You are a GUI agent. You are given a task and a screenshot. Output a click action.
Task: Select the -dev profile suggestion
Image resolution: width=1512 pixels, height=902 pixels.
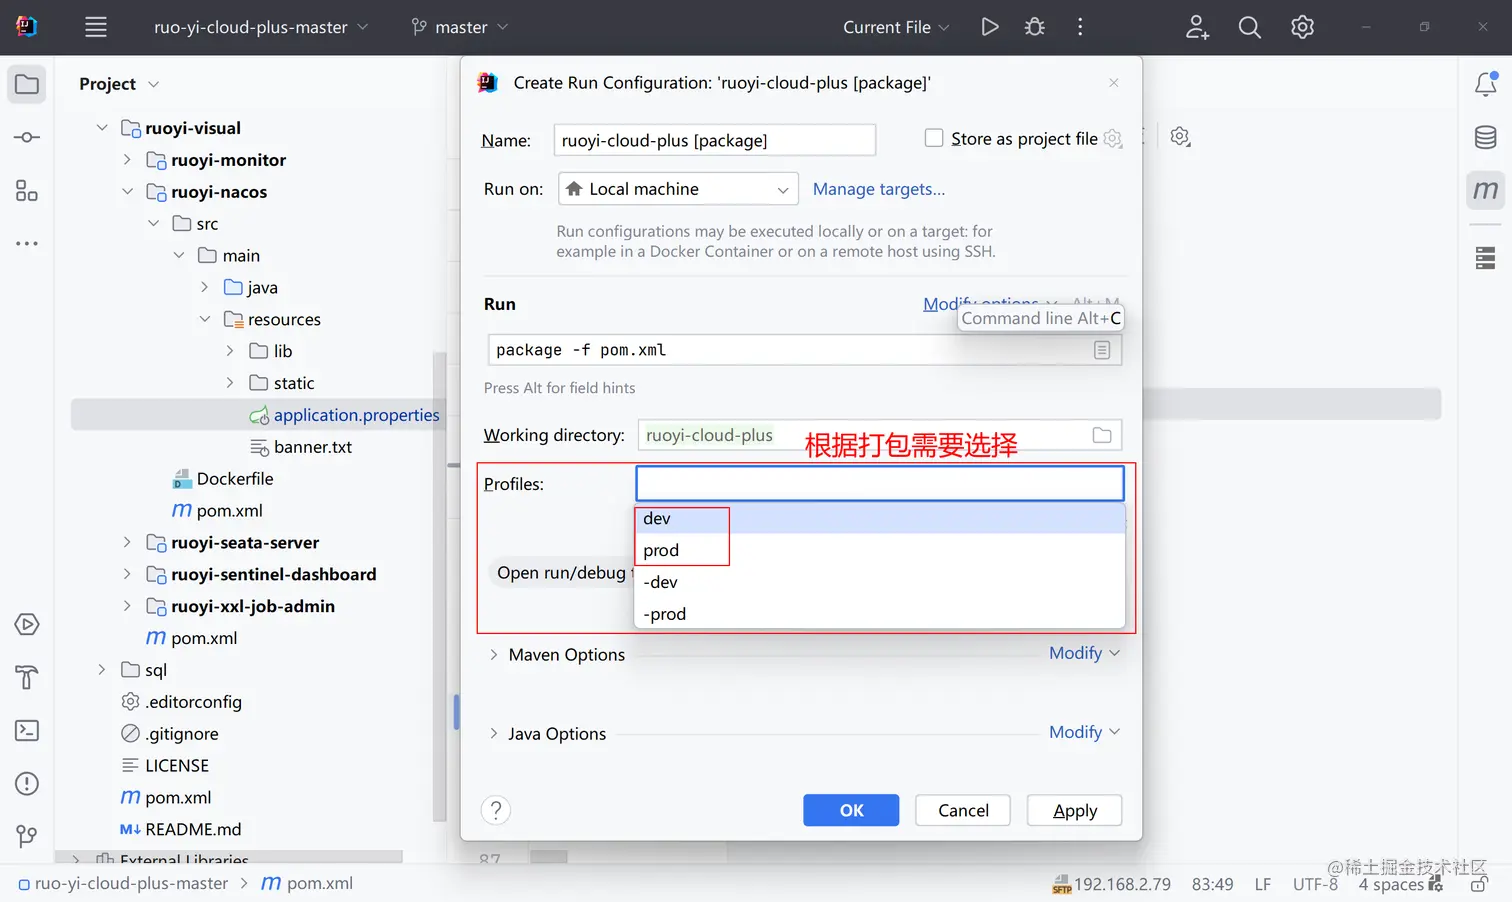pyautogui.click(x=880, y=582)
